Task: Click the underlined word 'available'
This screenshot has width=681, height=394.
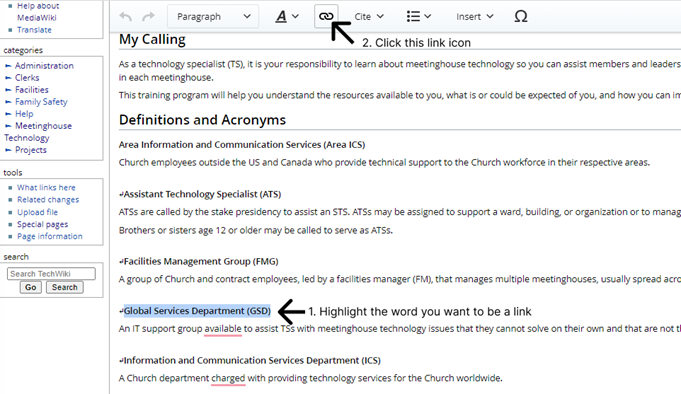Action: 223,329
